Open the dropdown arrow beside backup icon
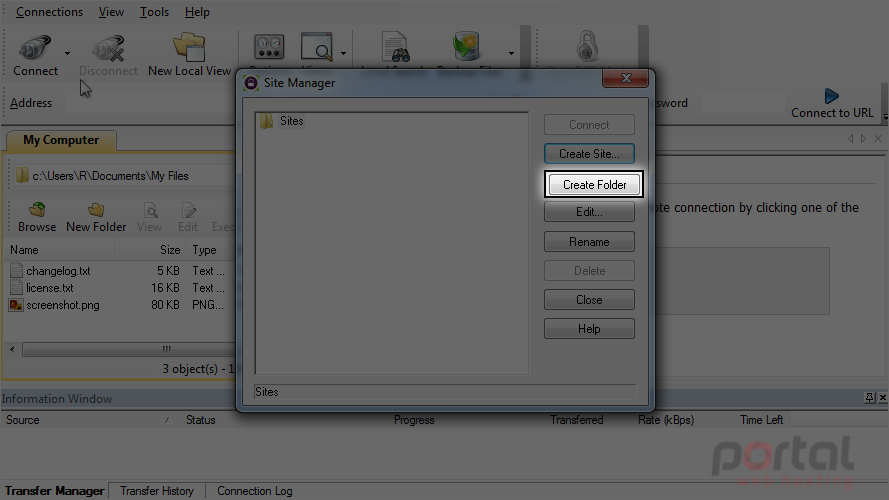The width and height of the screenshot is (889, 500). coord(511,53)
